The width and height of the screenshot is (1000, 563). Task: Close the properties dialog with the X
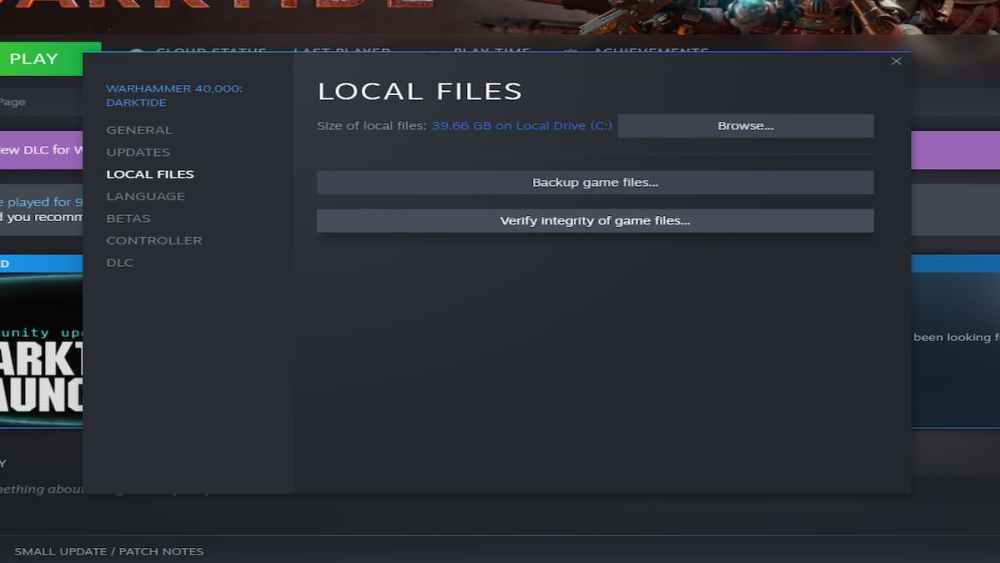[x=896, y=61]
